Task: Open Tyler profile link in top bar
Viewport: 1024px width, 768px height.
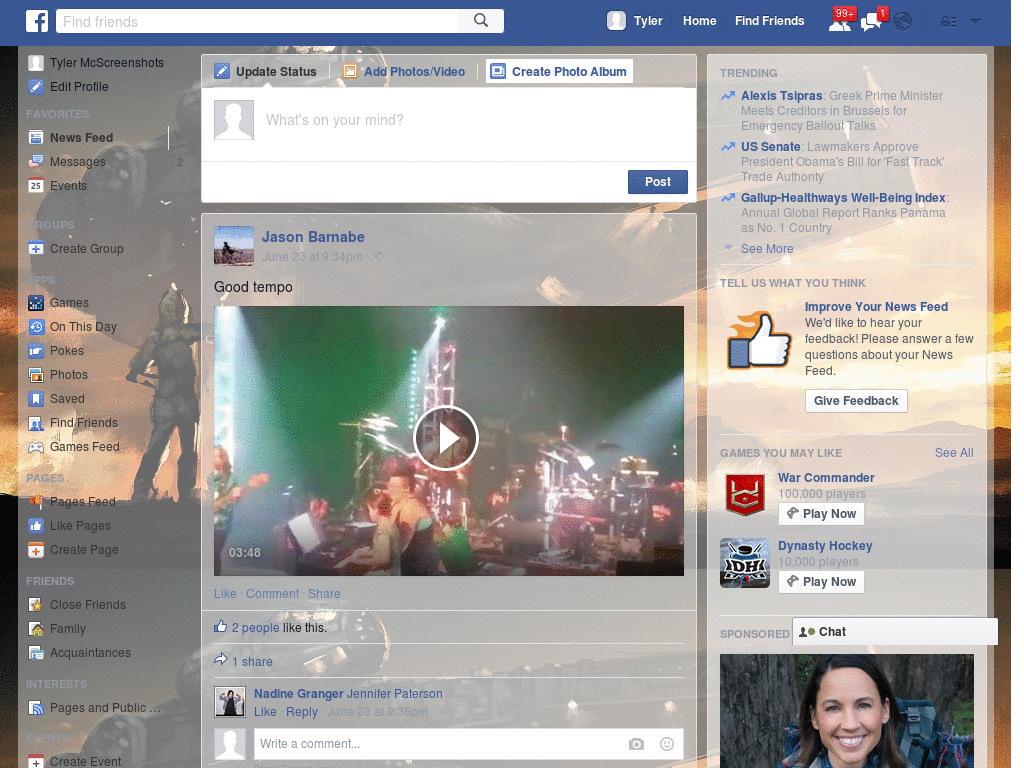Action: click(648, 21)
